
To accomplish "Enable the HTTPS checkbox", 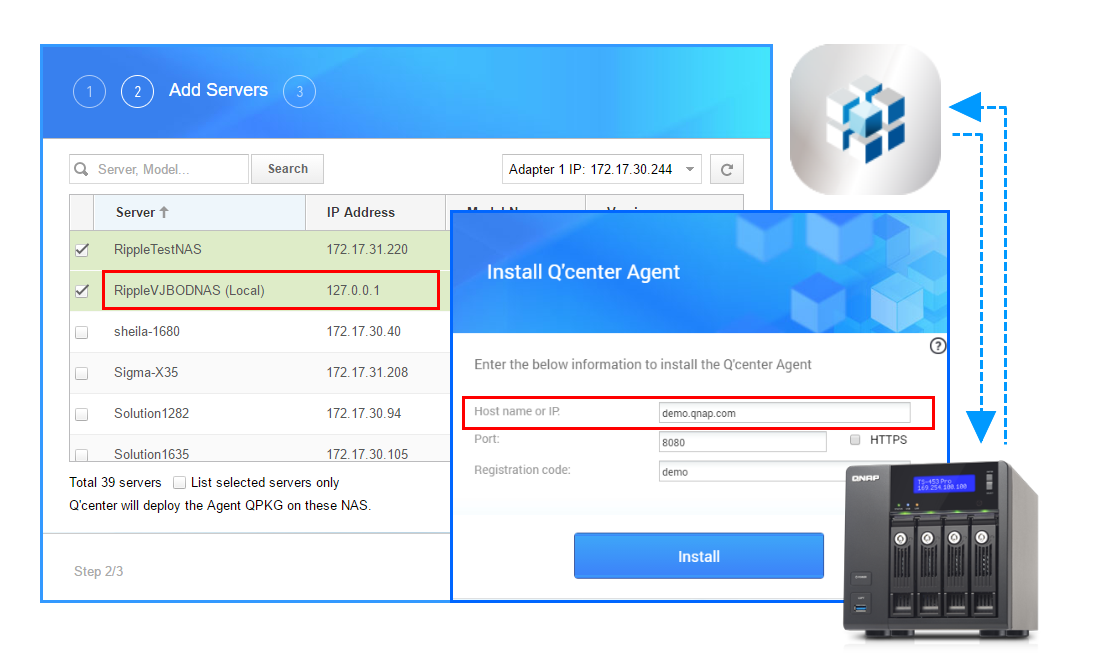I will (855, 440).
